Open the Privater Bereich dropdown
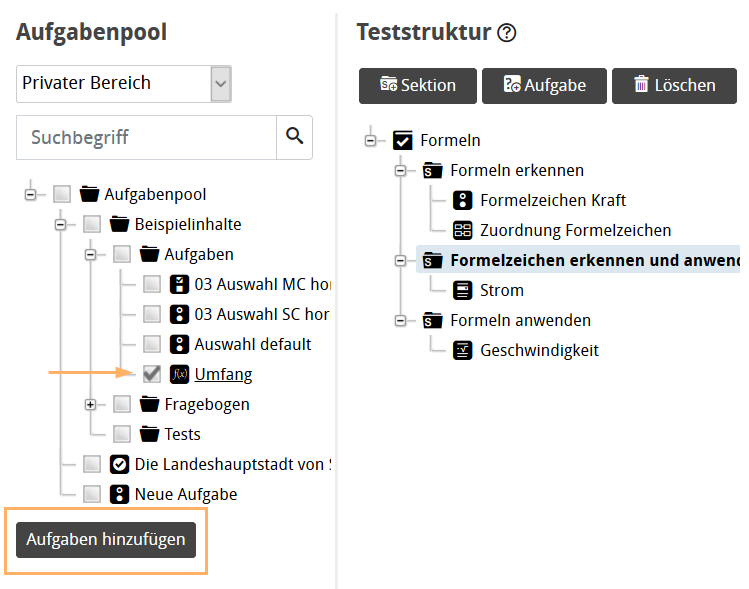Screen dimensions: 749x589 (221, 84)
